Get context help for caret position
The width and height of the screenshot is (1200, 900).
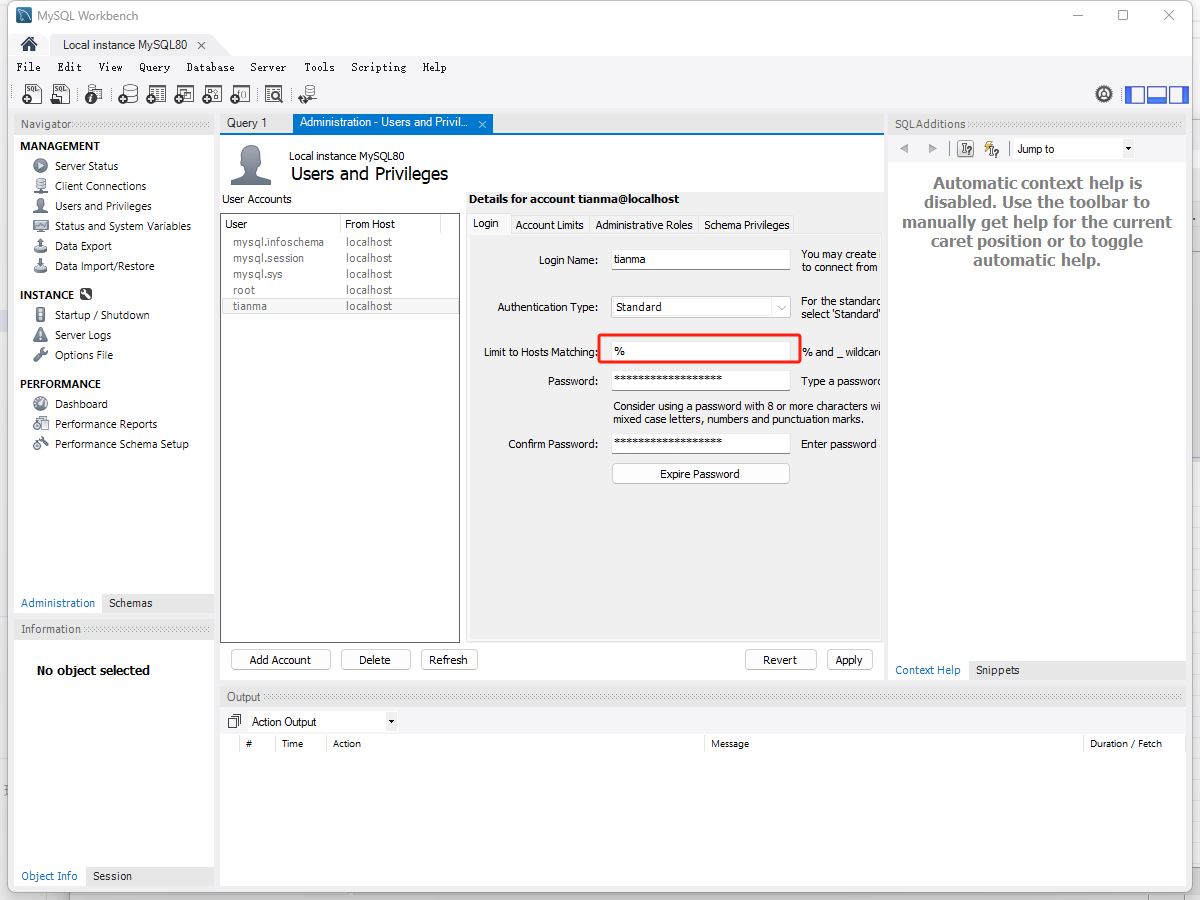[x=965, y=149]
